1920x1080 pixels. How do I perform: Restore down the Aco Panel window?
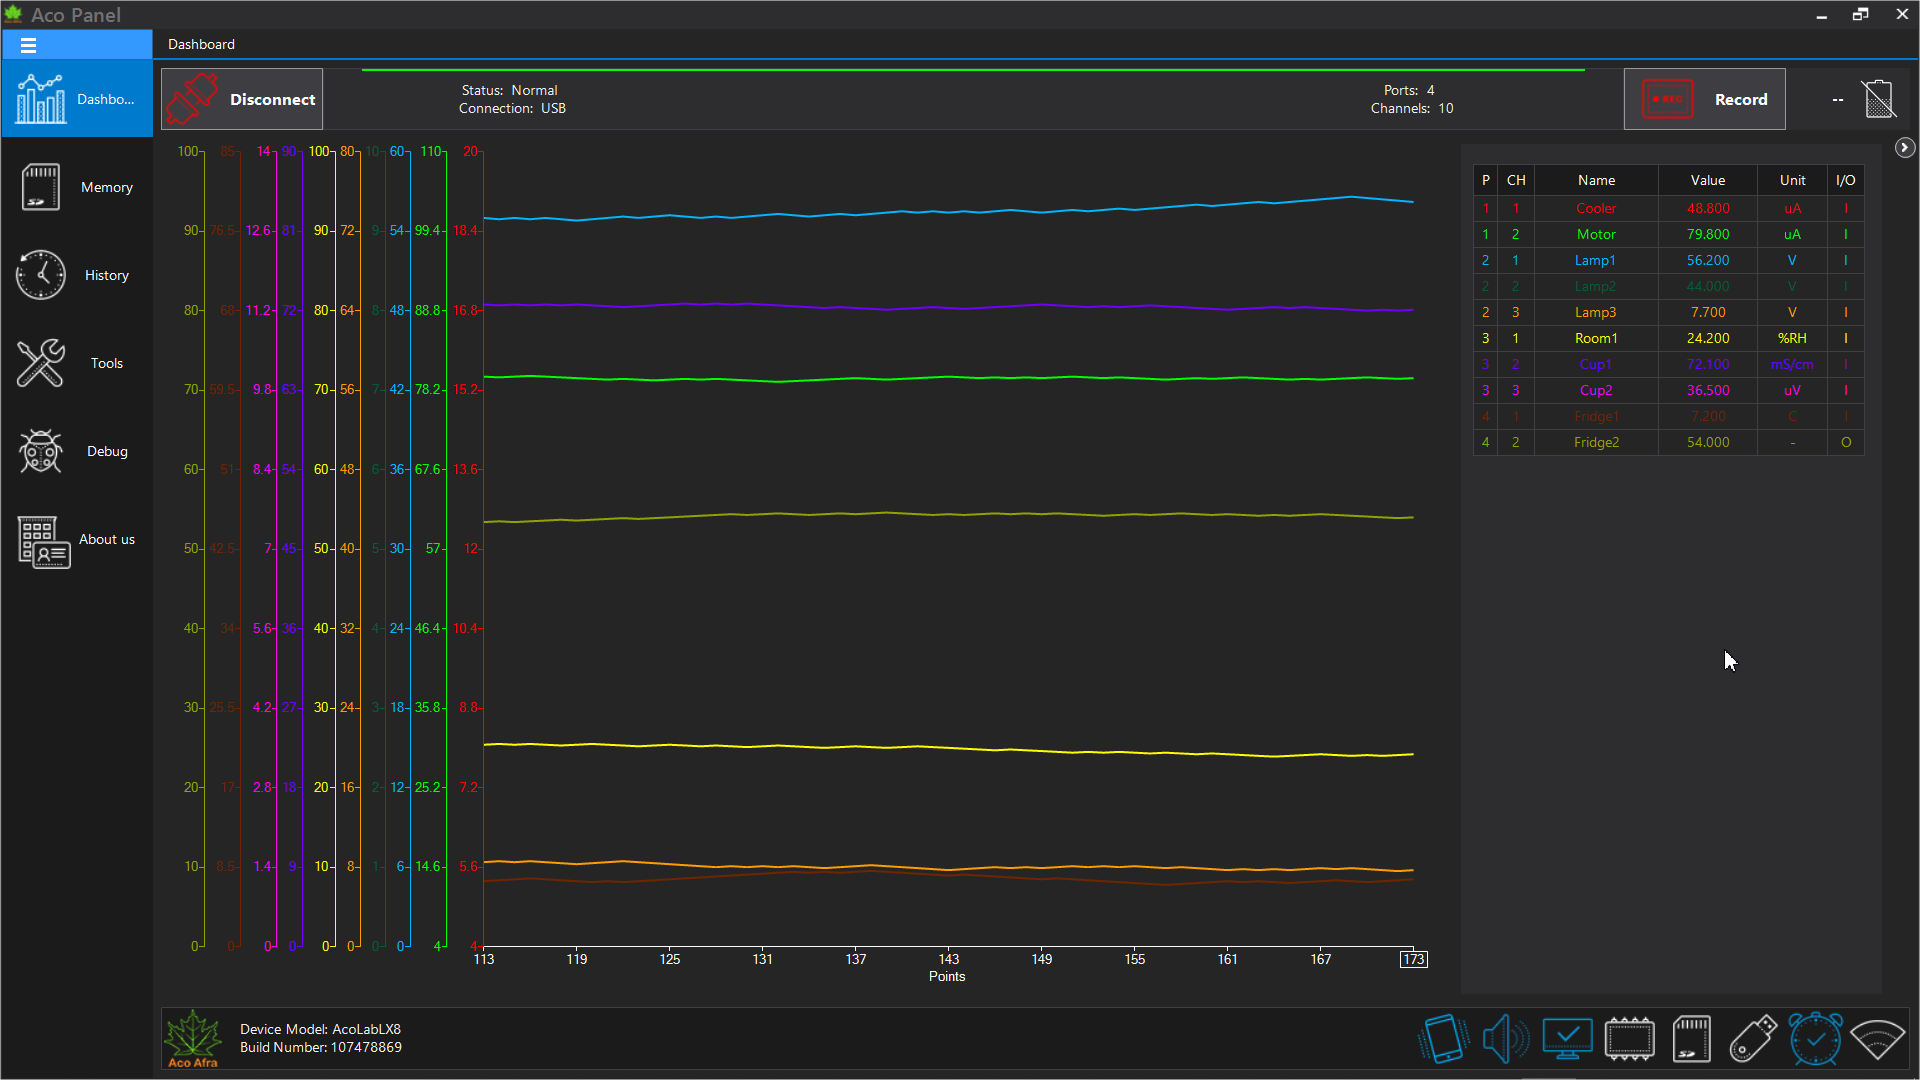click(x=1860, y=14)
